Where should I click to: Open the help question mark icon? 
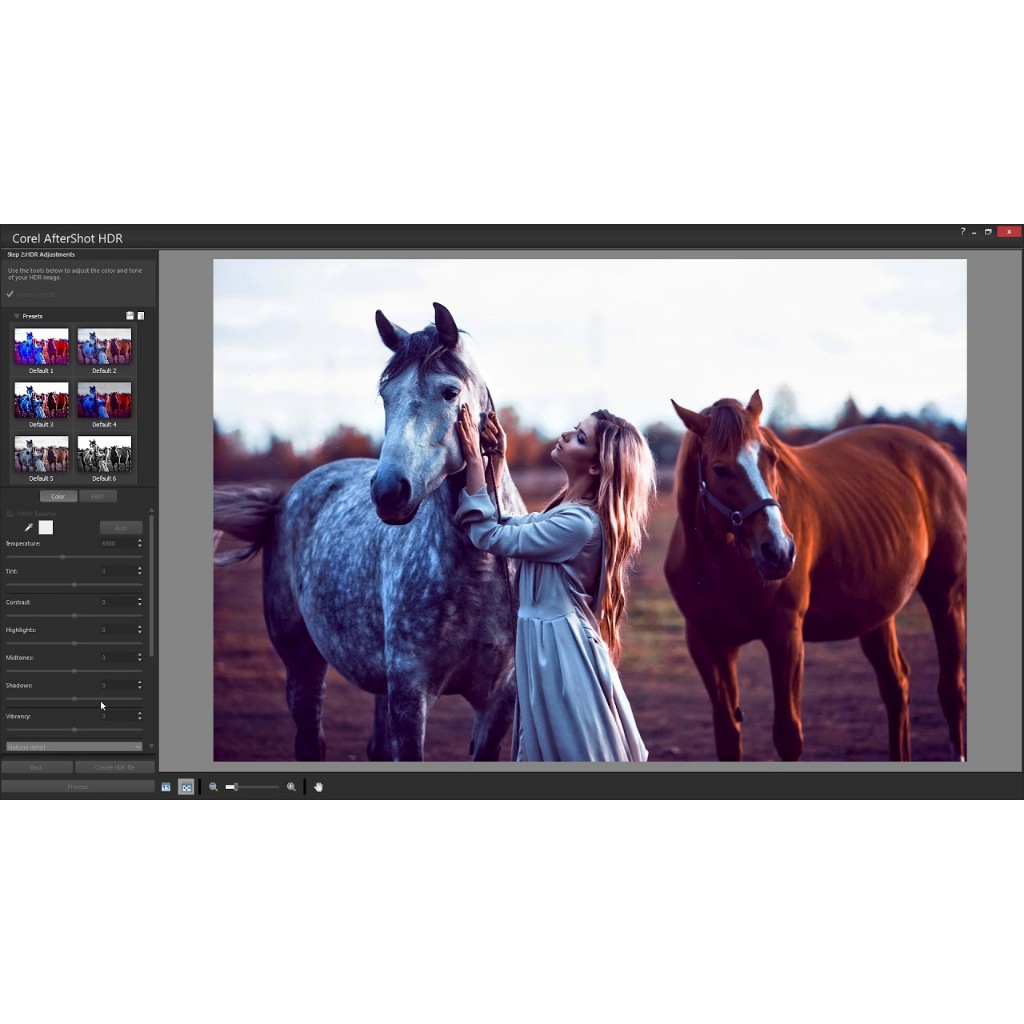pyautogui.click(x=963, y=232)
